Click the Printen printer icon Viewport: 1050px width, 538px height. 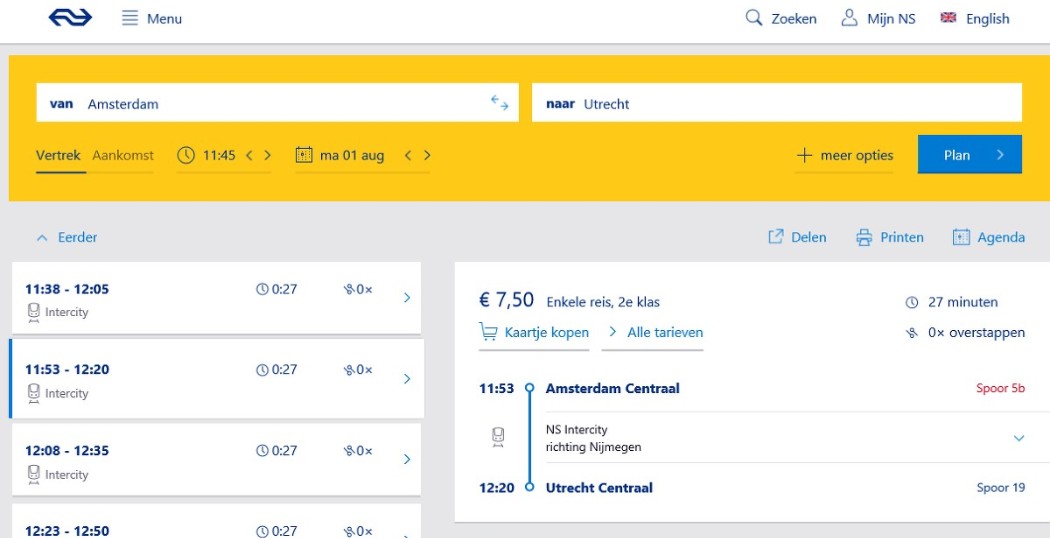pos(864,237)
